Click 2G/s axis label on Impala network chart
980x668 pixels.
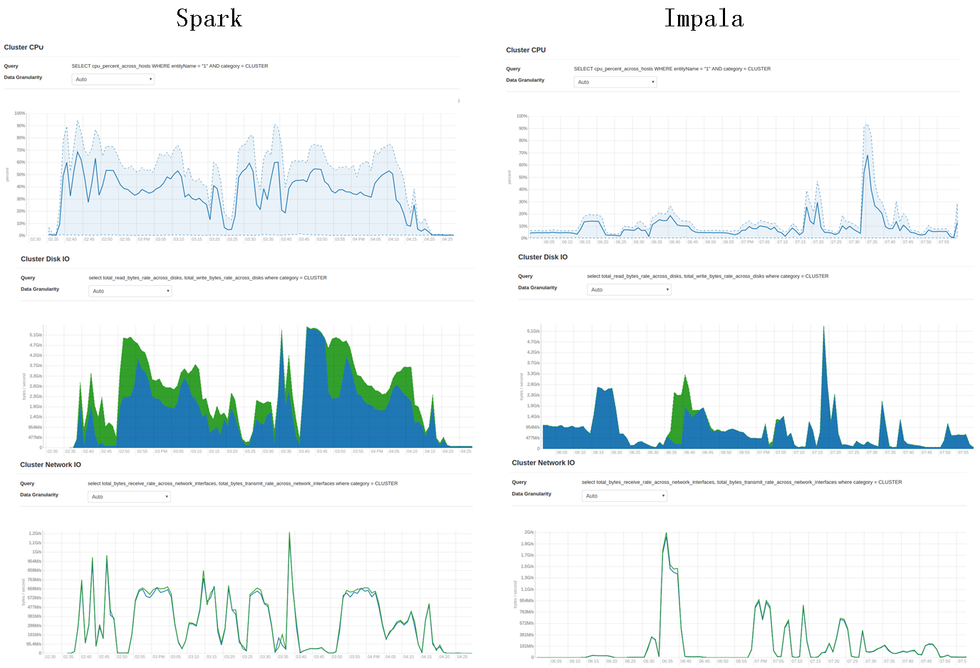[x=529, y=532]
